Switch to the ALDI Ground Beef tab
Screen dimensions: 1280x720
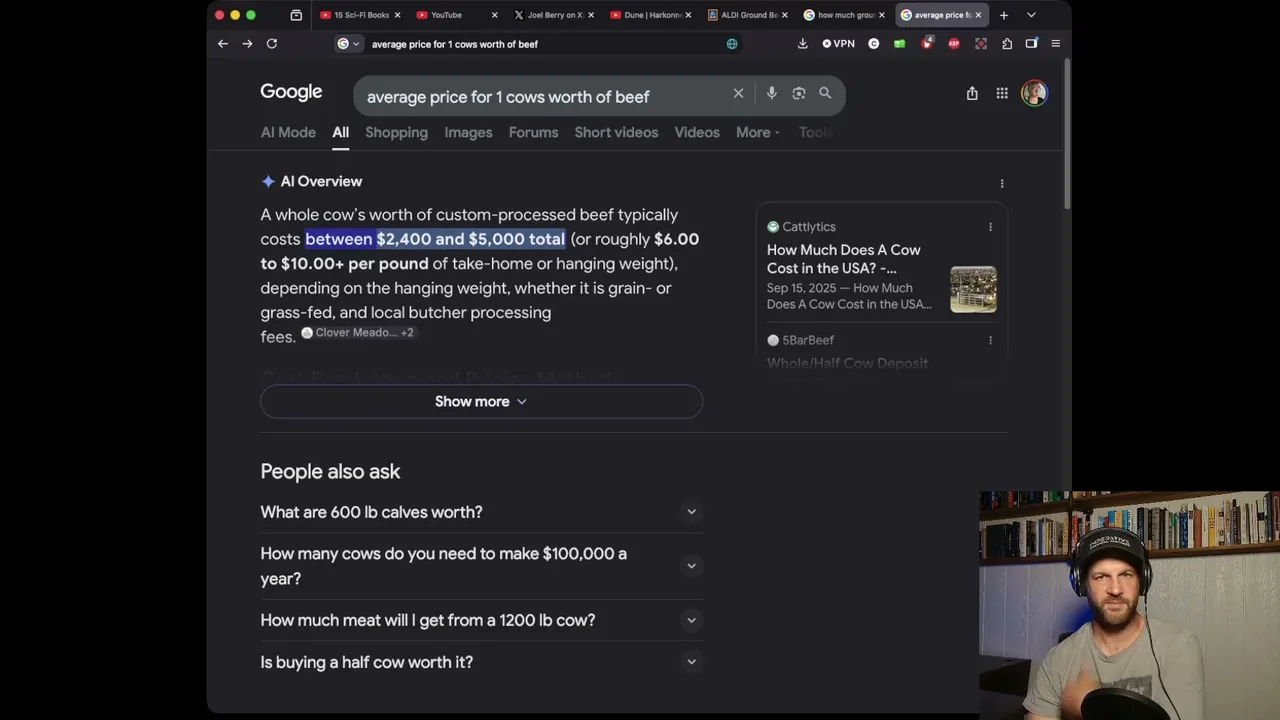click(746, 15)
